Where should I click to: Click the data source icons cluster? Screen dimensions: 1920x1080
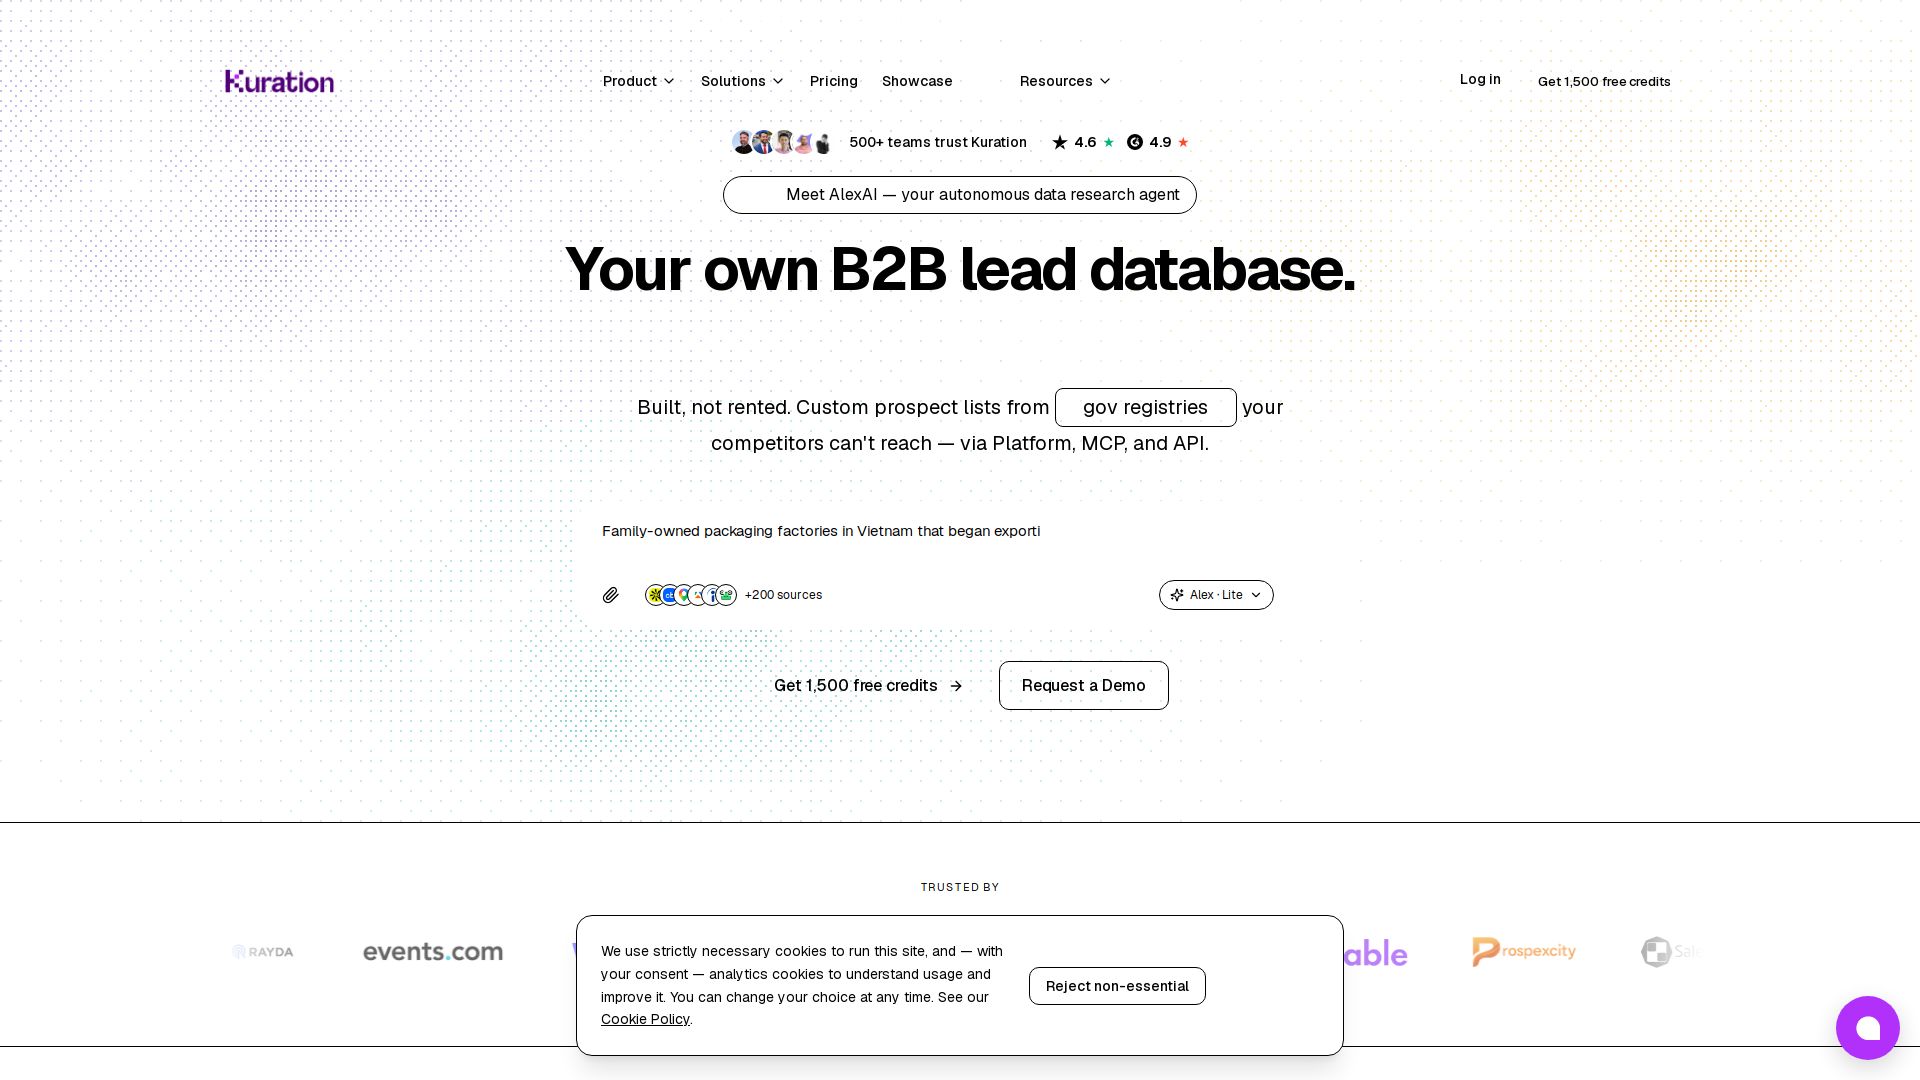pos(691,595)
